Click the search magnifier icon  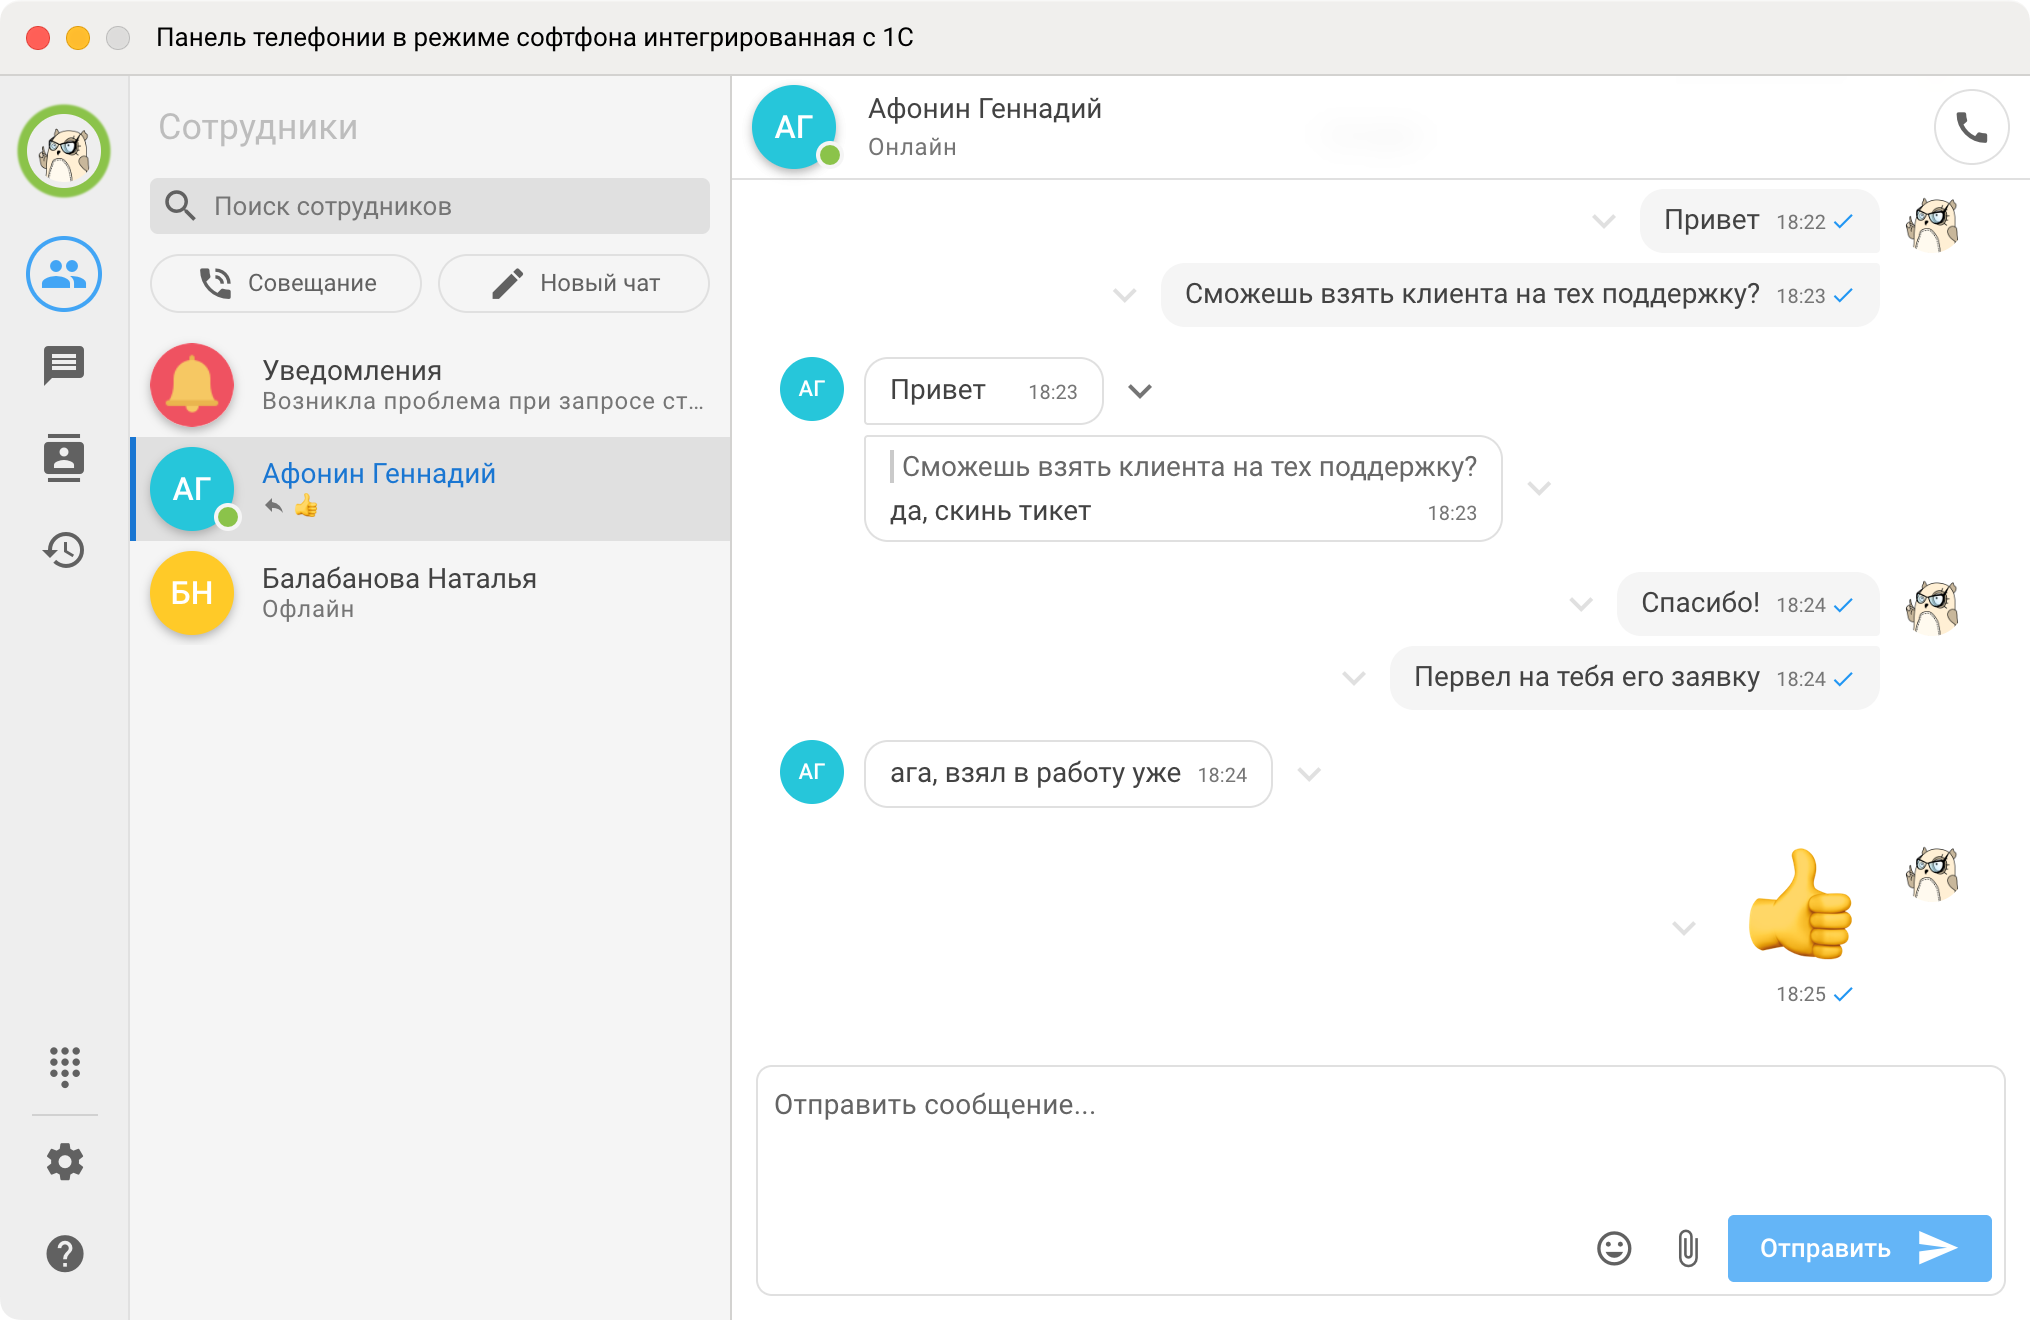[x=180, y=205]
